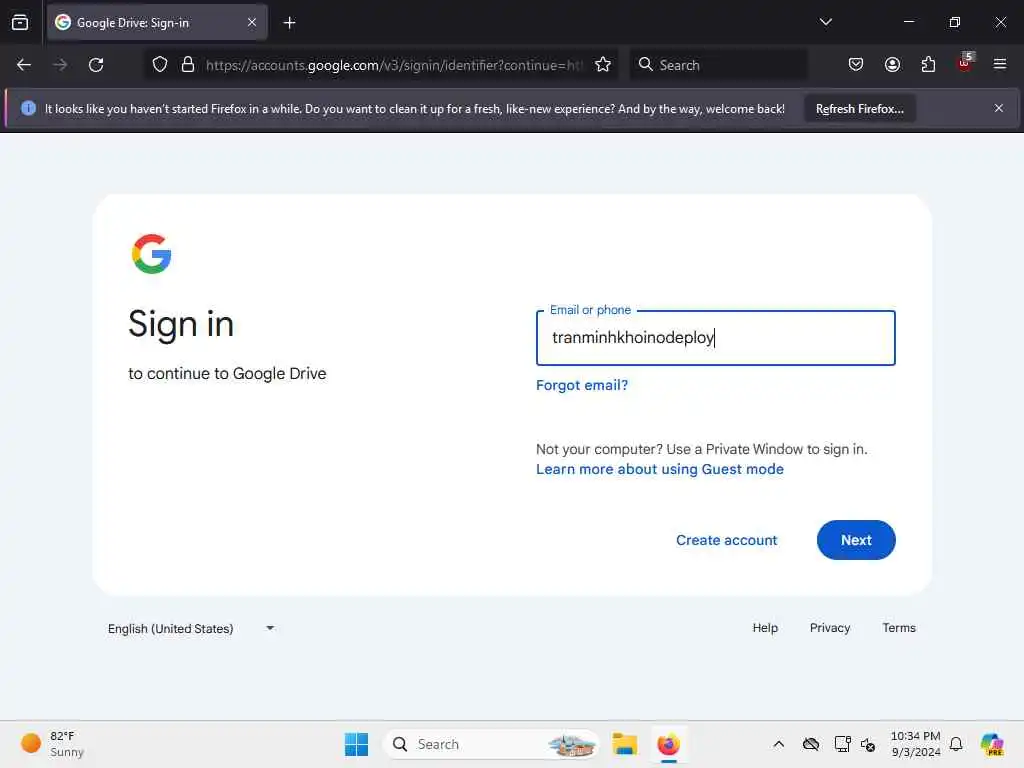The width and height of the screenshot is (1024, 768).
Task: Open the Windows Start menu
Action: [x=357, y=744]
